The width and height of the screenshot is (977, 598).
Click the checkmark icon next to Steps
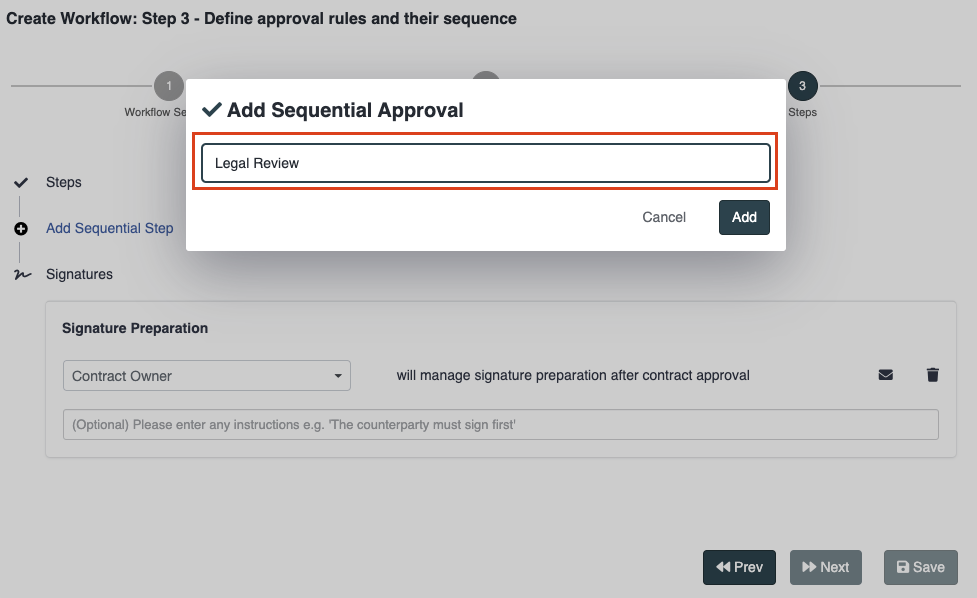[x=21, y=183]
